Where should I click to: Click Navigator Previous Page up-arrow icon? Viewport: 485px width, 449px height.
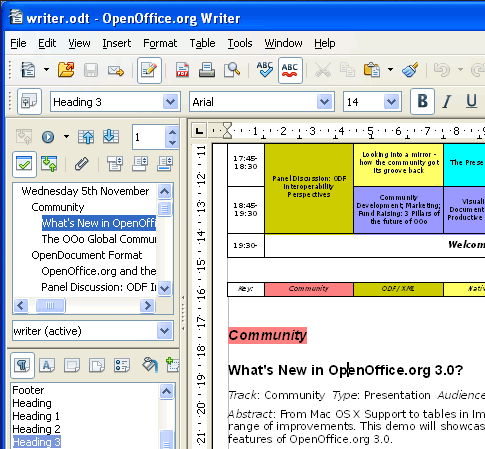[86, 137]
